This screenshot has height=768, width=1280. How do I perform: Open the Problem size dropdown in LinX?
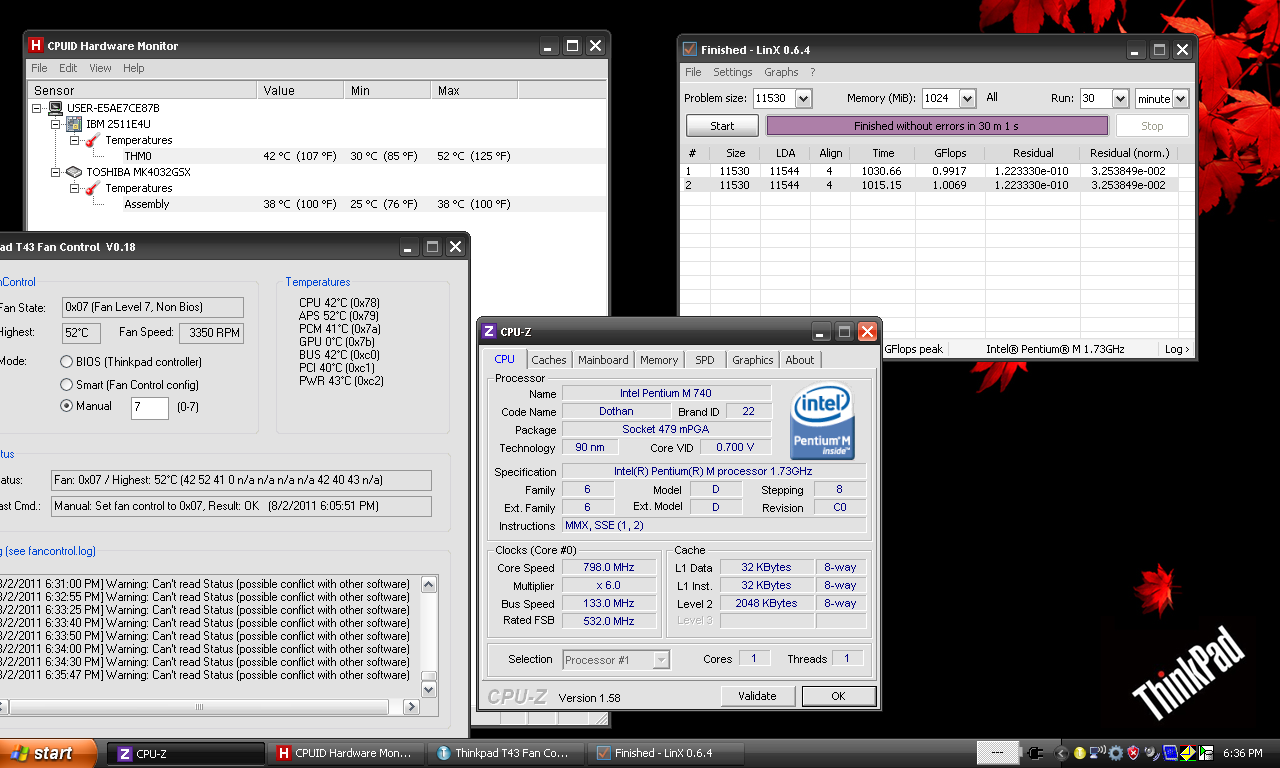[803, 98]
